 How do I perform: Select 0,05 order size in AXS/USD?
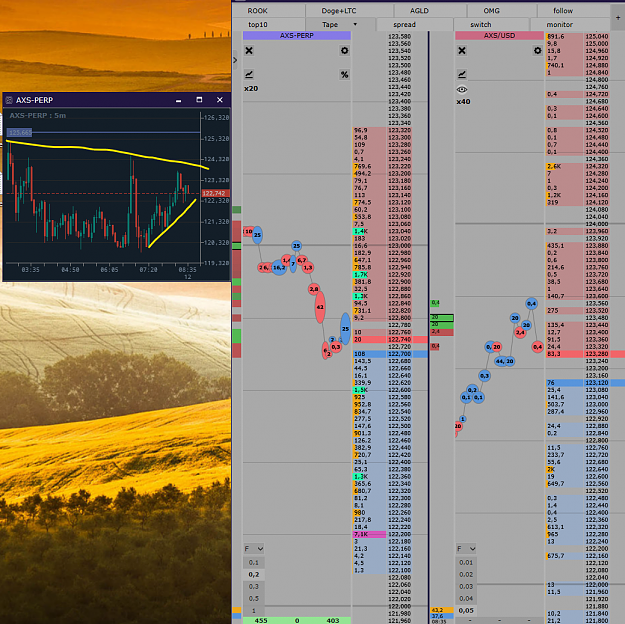[x=466, y=610]
